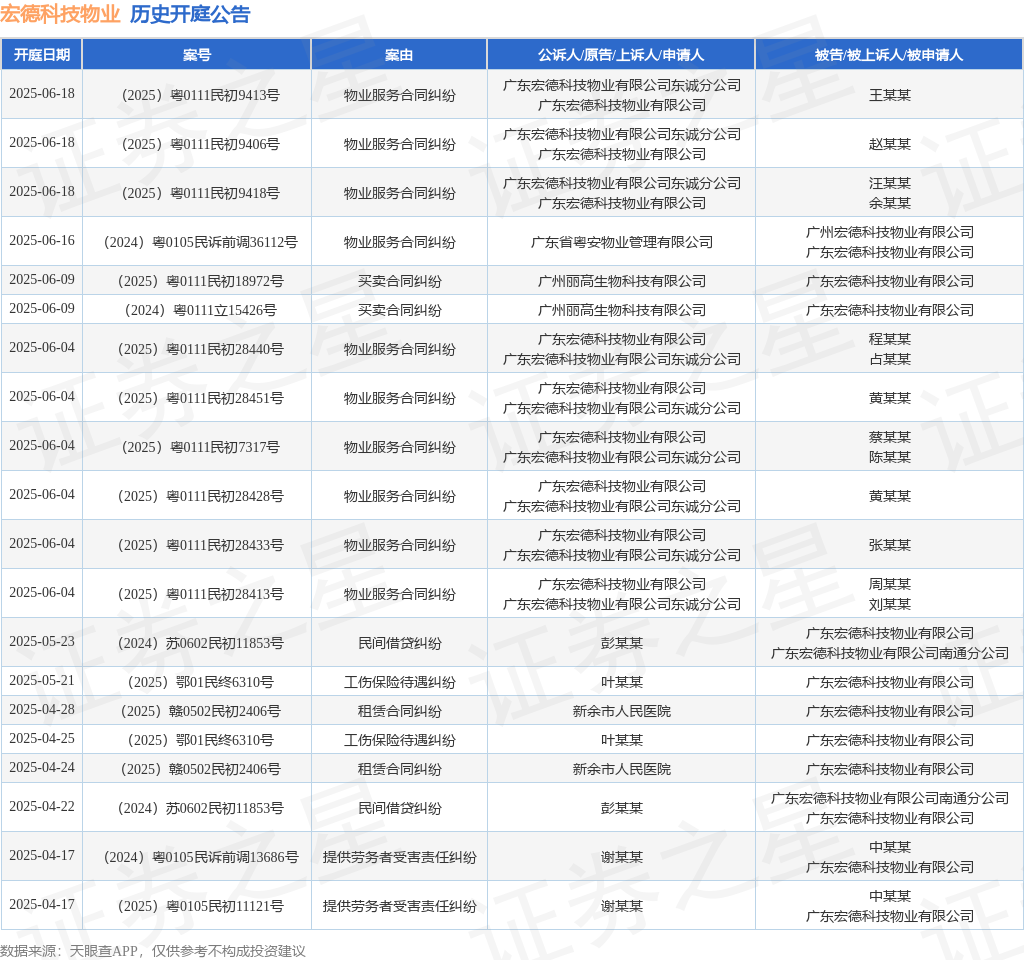Click the 历史开庭公告 heading
The image size is (1024, 960).
[190, 14]
